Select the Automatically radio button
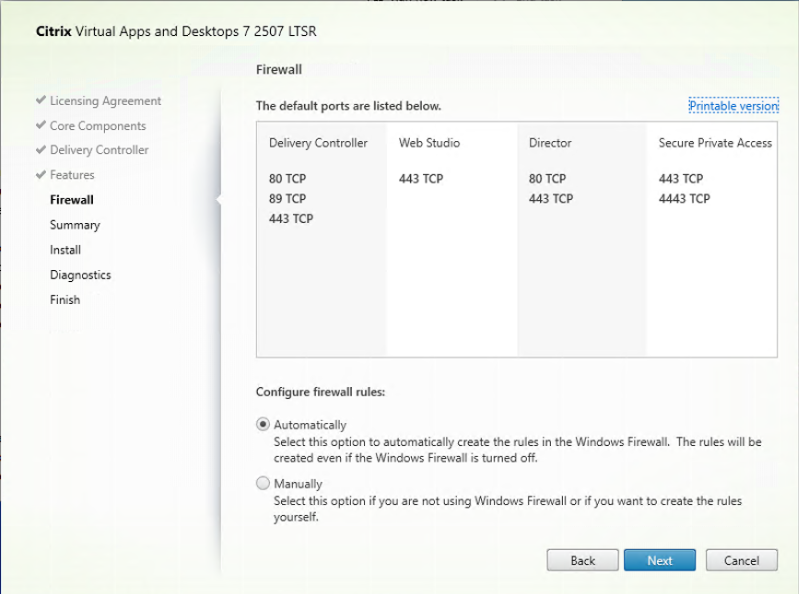Viewport: 799px width, 594px height. click(x=263, y=424)
